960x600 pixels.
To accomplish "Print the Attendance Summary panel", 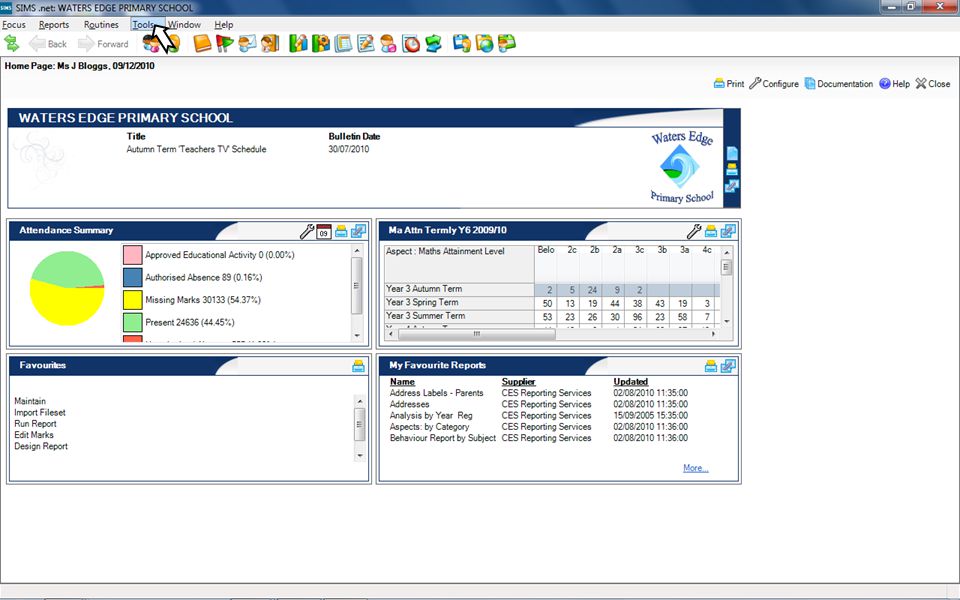I will [341, 231].
